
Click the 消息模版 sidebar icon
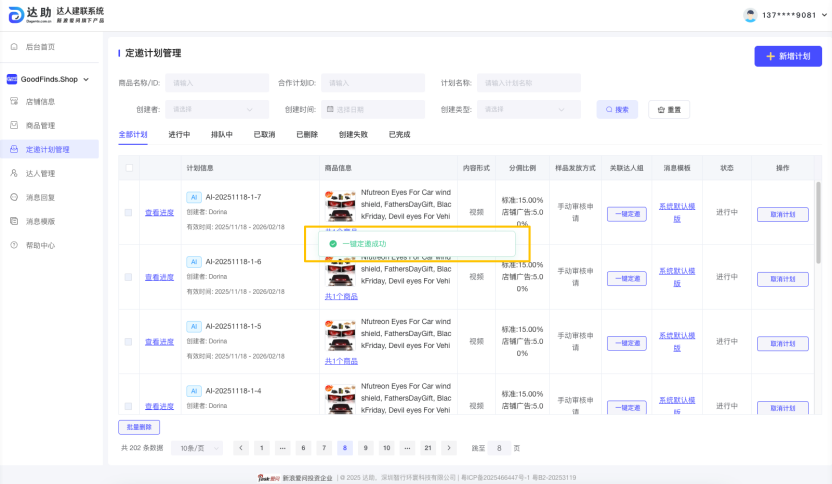(x=14, y=221)
